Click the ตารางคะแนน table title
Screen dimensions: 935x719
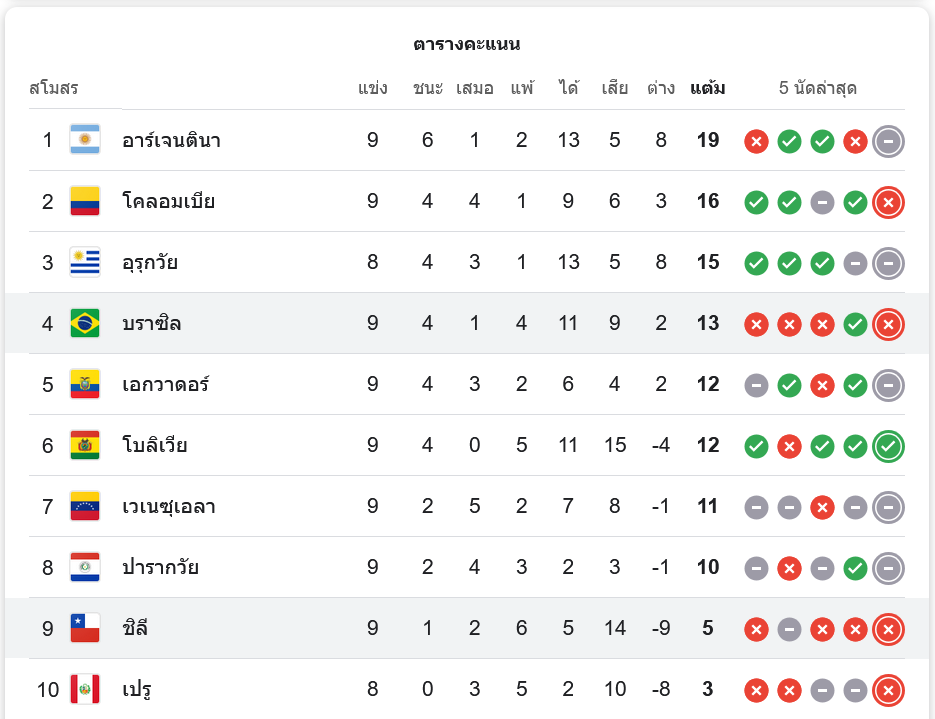click(467, 44)
